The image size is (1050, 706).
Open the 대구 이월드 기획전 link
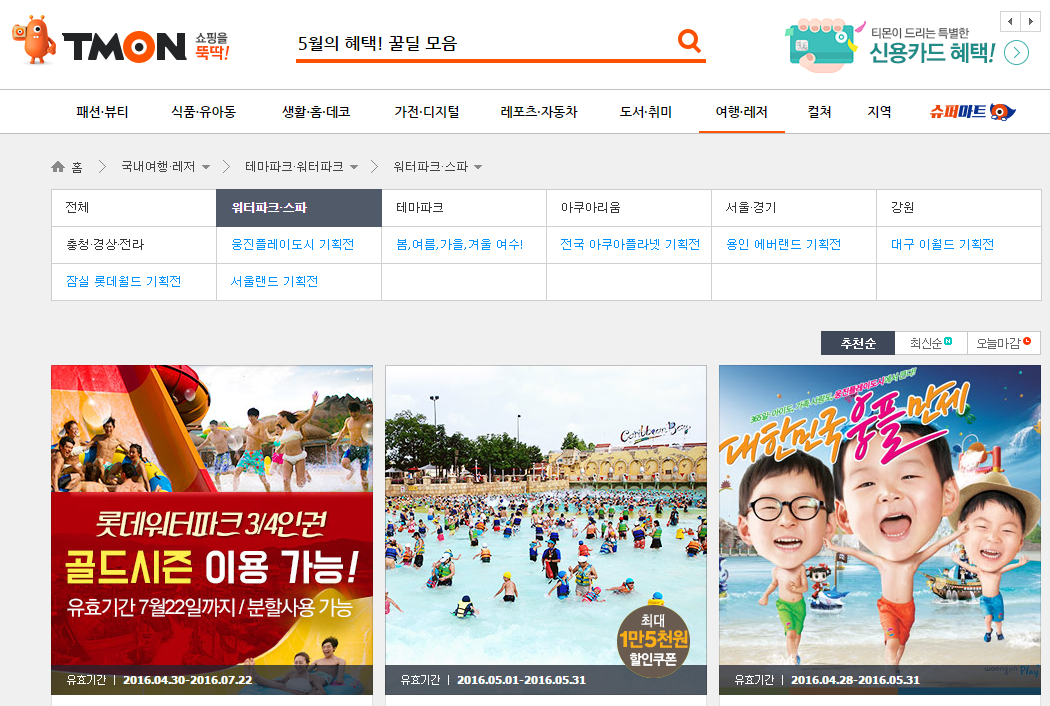pos(942,244)
